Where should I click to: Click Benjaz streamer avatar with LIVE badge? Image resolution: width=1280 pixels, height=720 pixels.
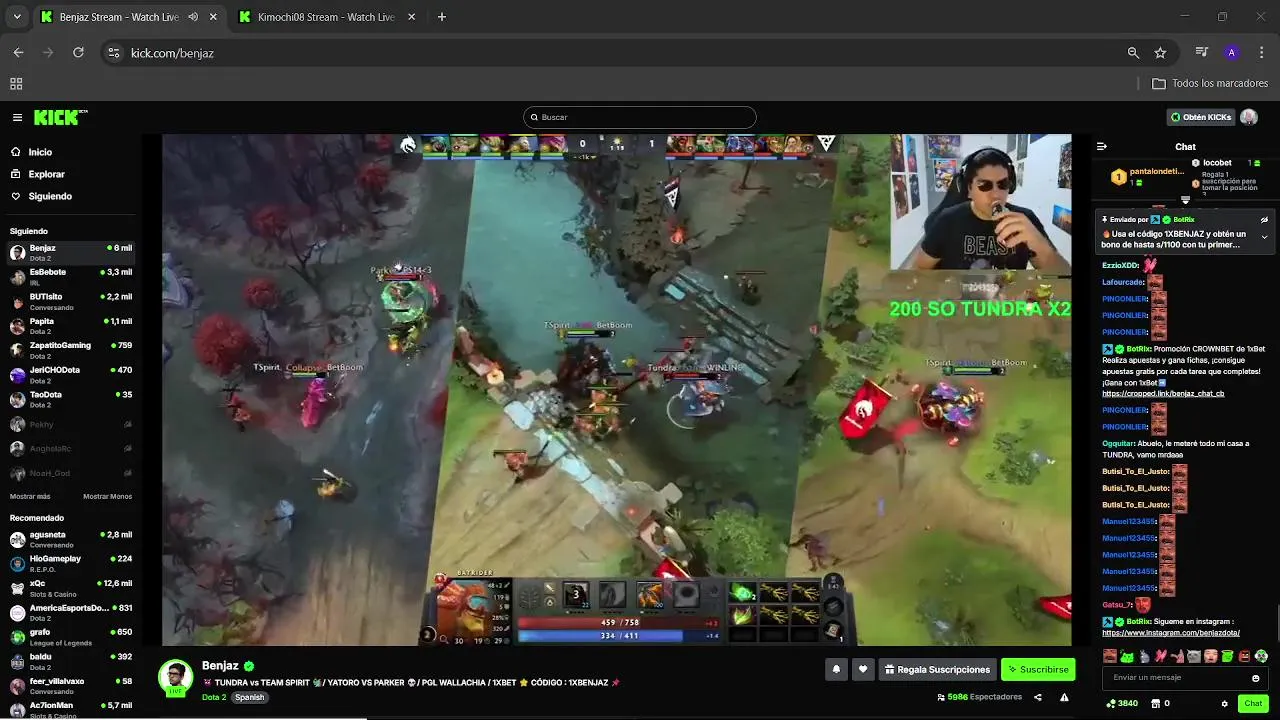[176, 677]
